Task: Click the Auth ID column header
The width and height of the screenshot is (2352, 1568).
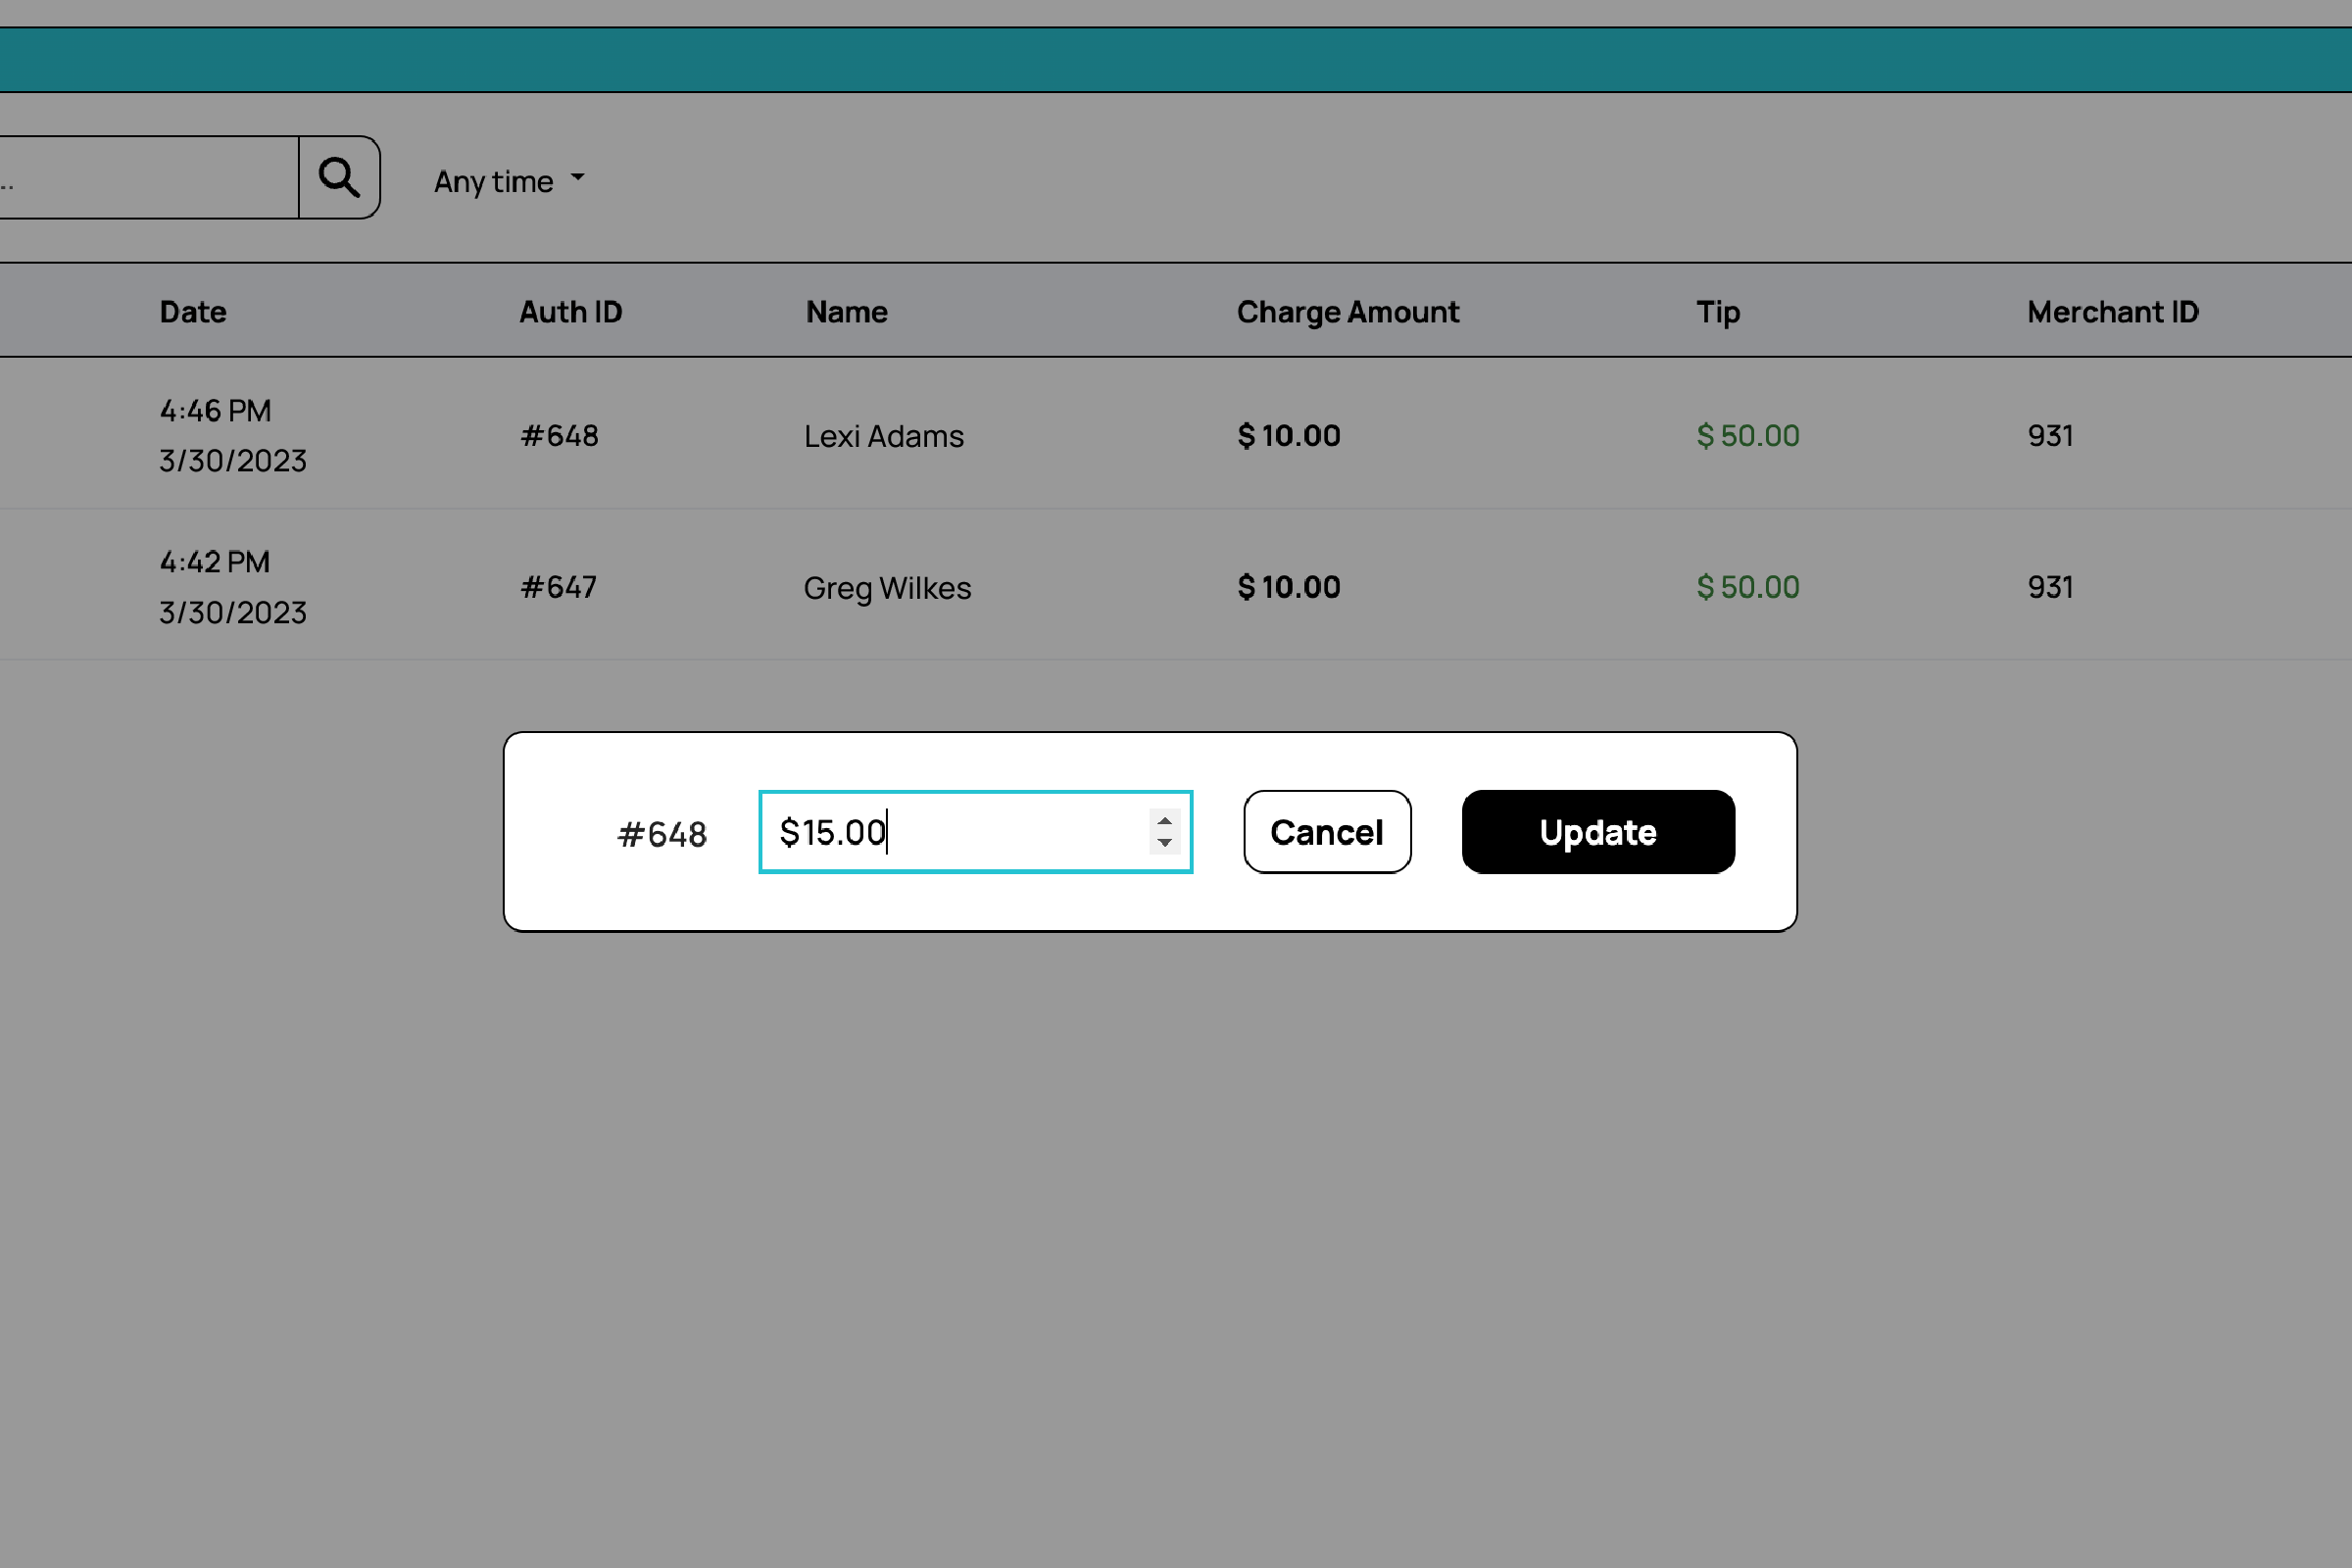Action: (570, 312)
